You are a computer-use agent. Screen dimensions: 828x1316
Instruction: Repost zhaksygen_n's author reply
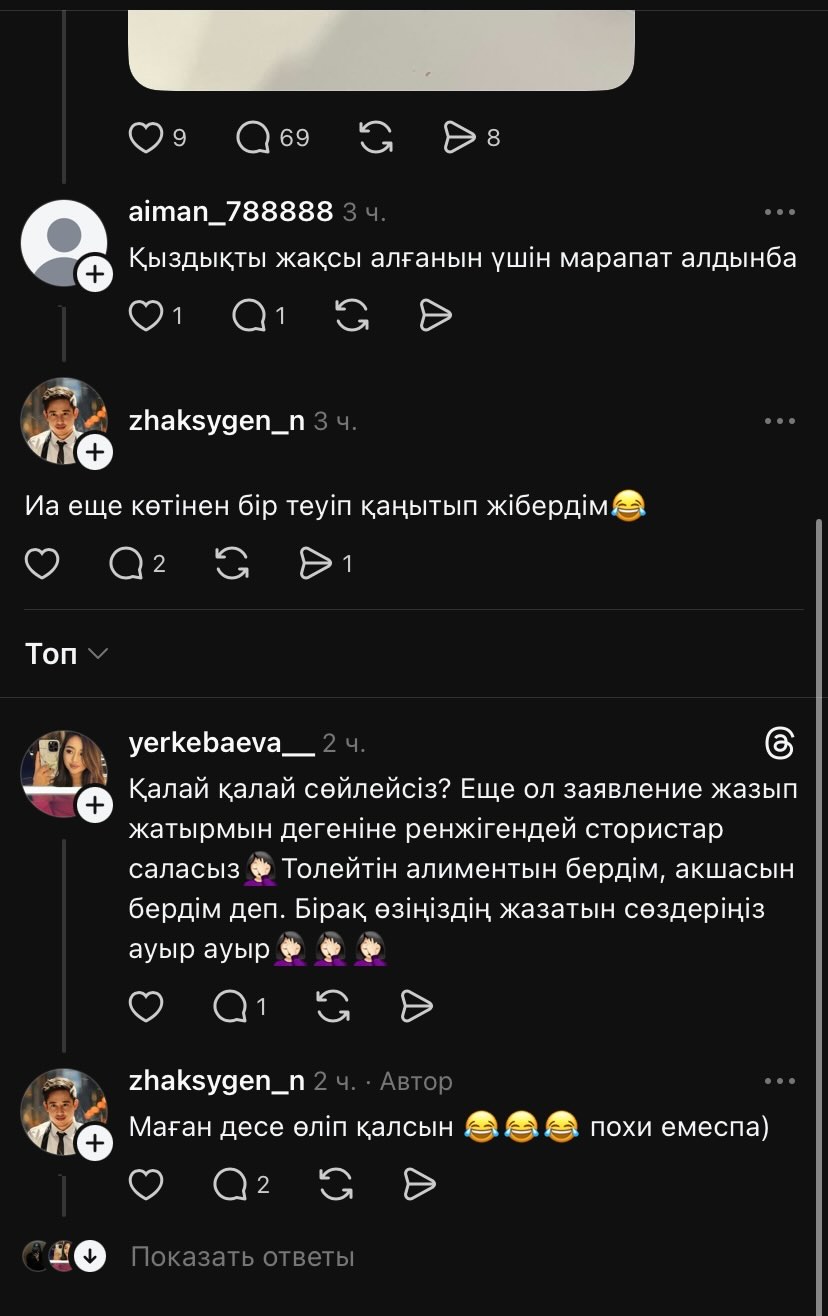[x=333, y=1185]
